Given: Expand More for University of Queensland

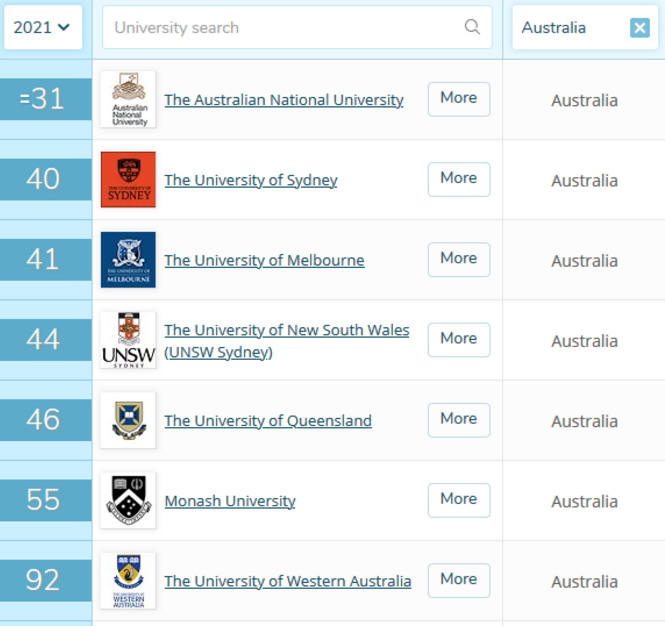Looking at the screenshot, I should pos(459,419).
